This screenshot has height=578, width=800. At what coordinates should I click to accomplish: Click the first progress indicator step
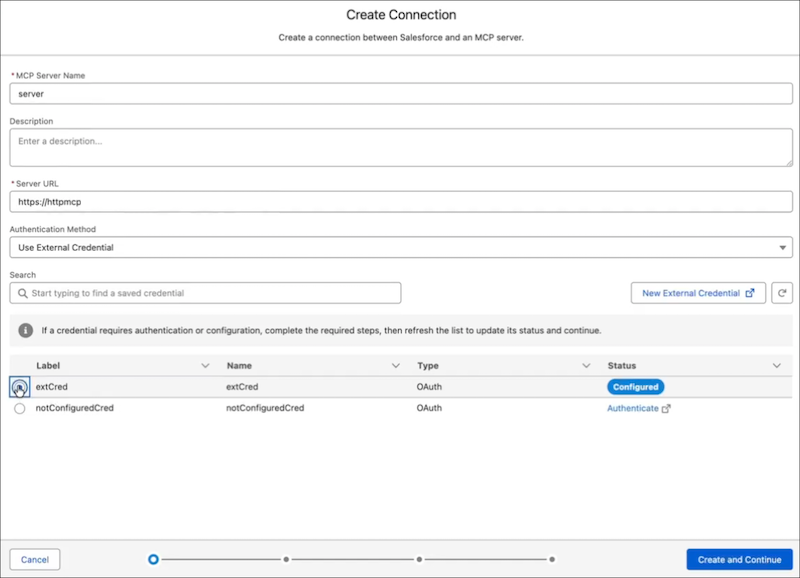pos(153,560)
